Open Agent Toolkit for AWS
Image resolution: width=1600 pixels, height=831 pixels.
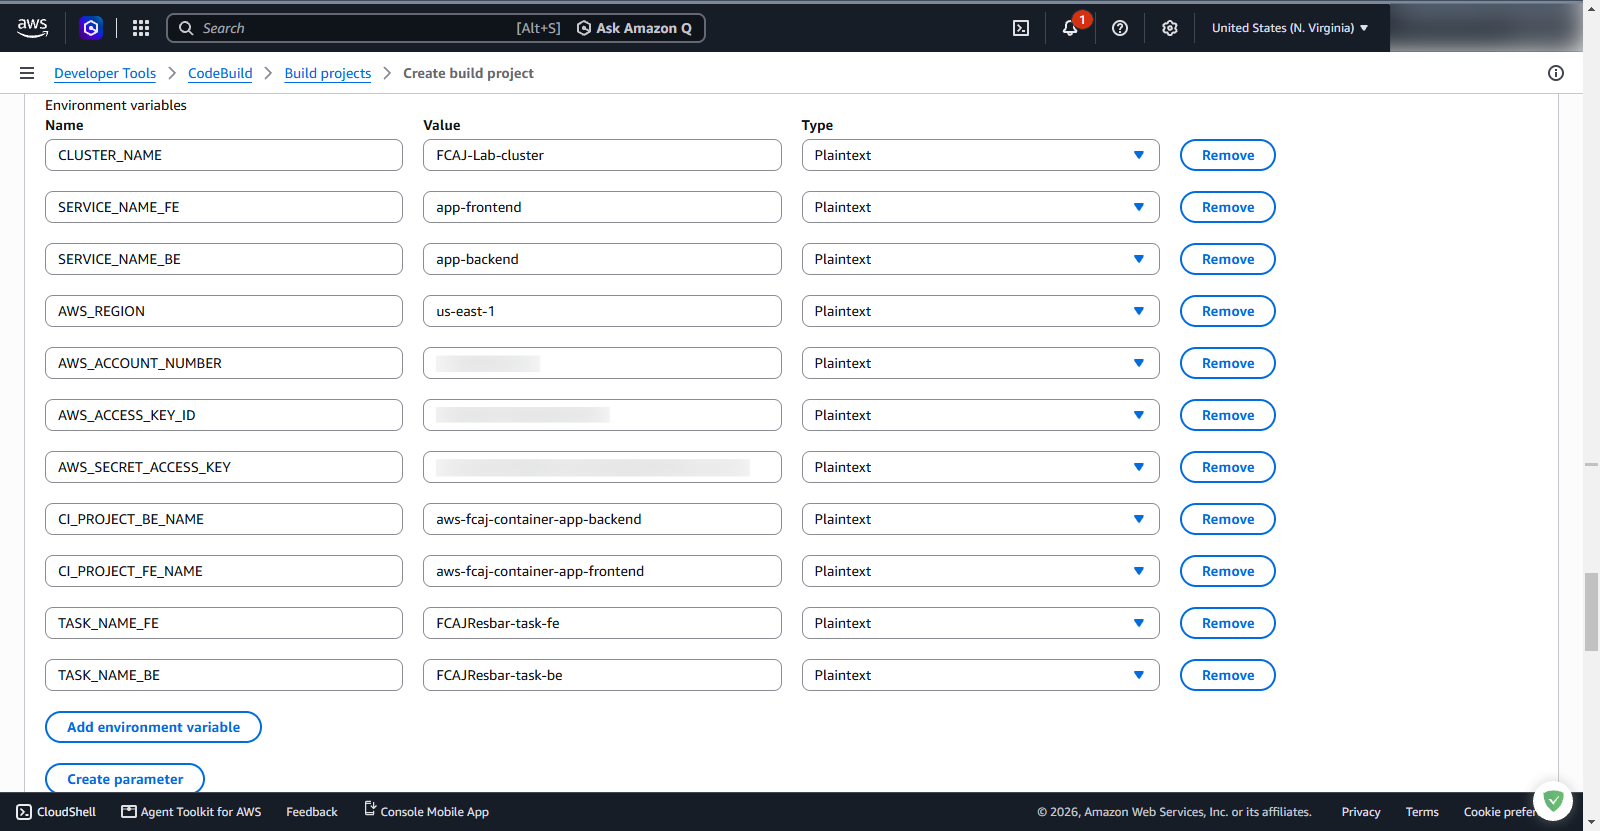click(191, 812)
